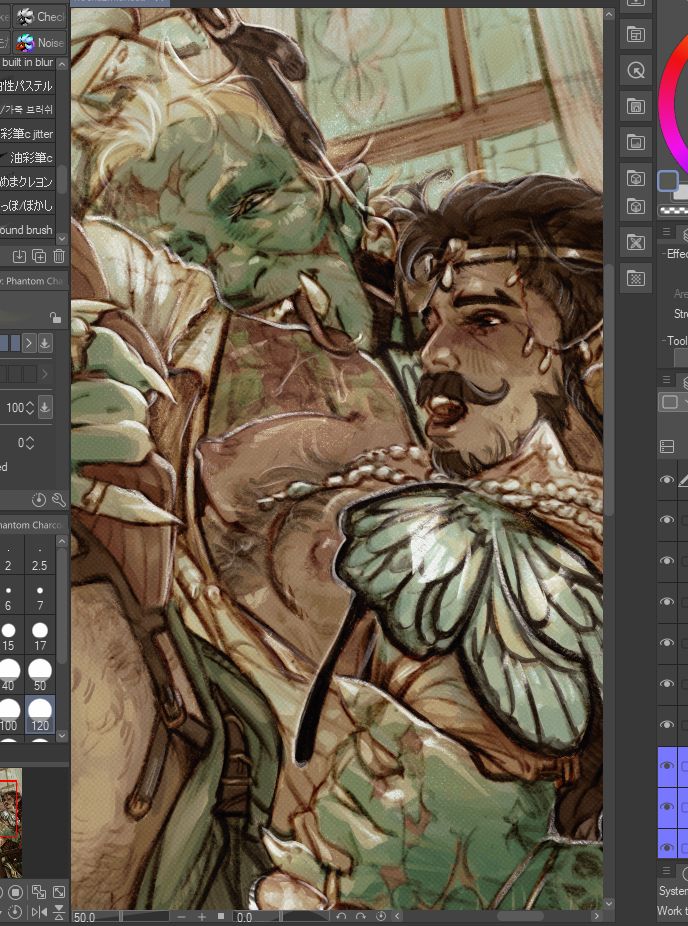Choose the '가족 브러쉬' brush
This screenshot has height=926, width=688.
[27, 110]
